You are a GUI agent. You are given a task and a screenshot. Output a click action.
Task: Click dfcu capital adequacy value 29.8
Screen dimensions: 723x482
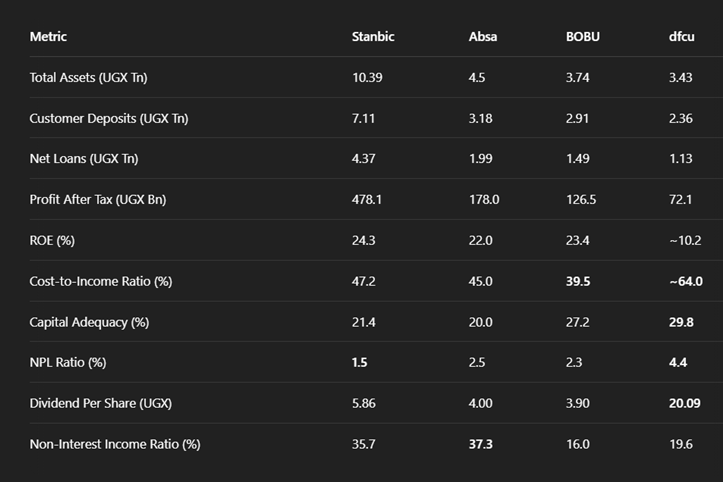[x=681, y=322]
